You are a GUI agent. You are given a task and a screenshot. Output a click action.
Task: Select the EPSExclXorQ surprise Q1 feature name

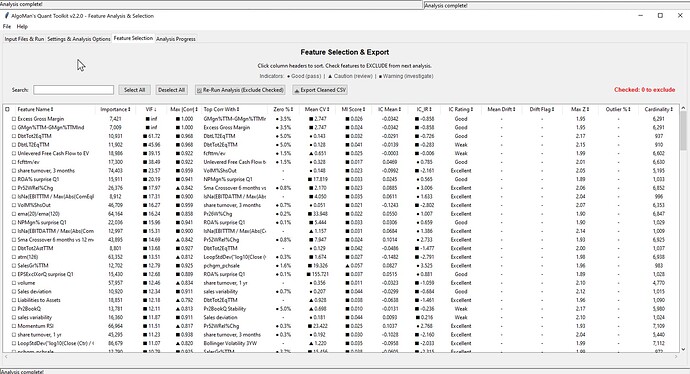tap(45, 274)
